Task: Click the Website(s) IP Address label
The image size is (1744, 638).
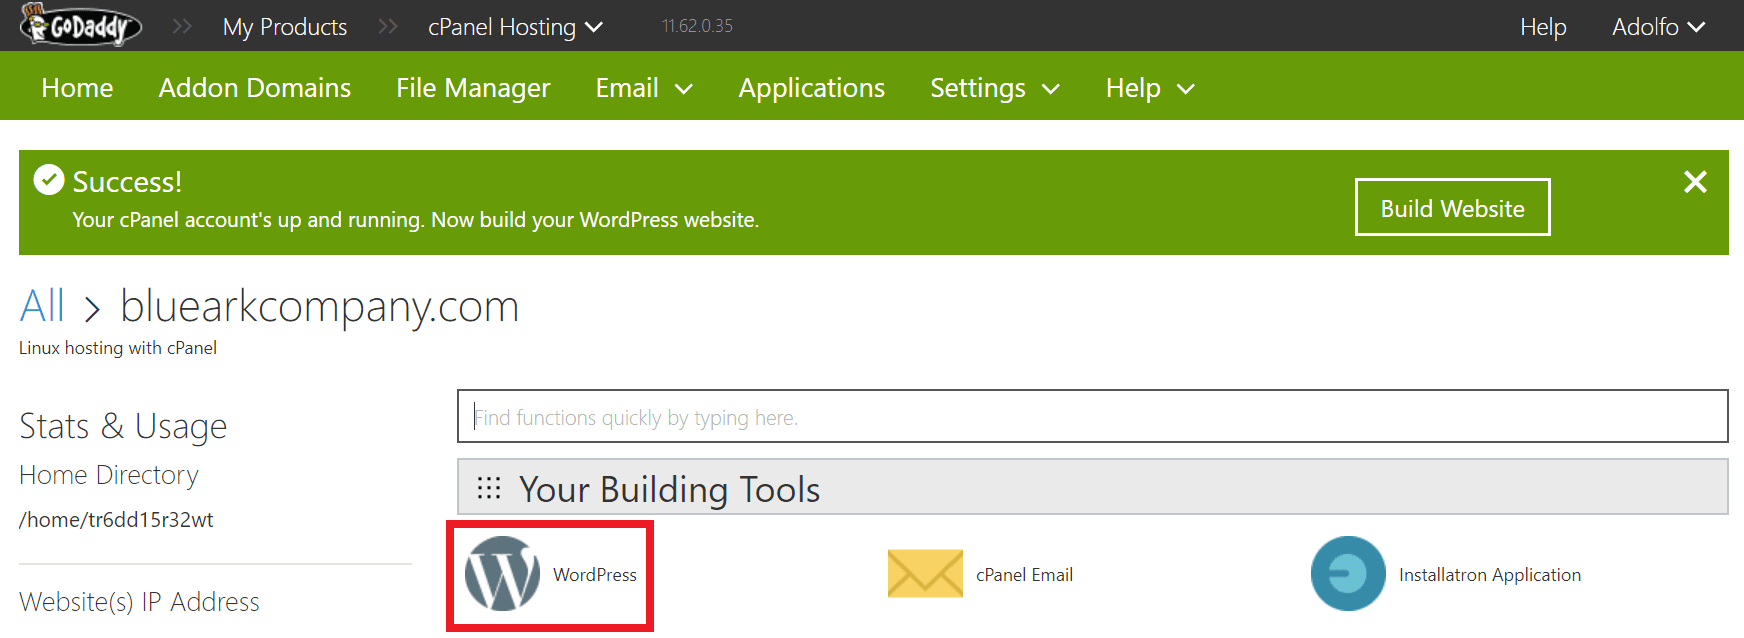Action: pyautogui.click(x=139, y=602)
